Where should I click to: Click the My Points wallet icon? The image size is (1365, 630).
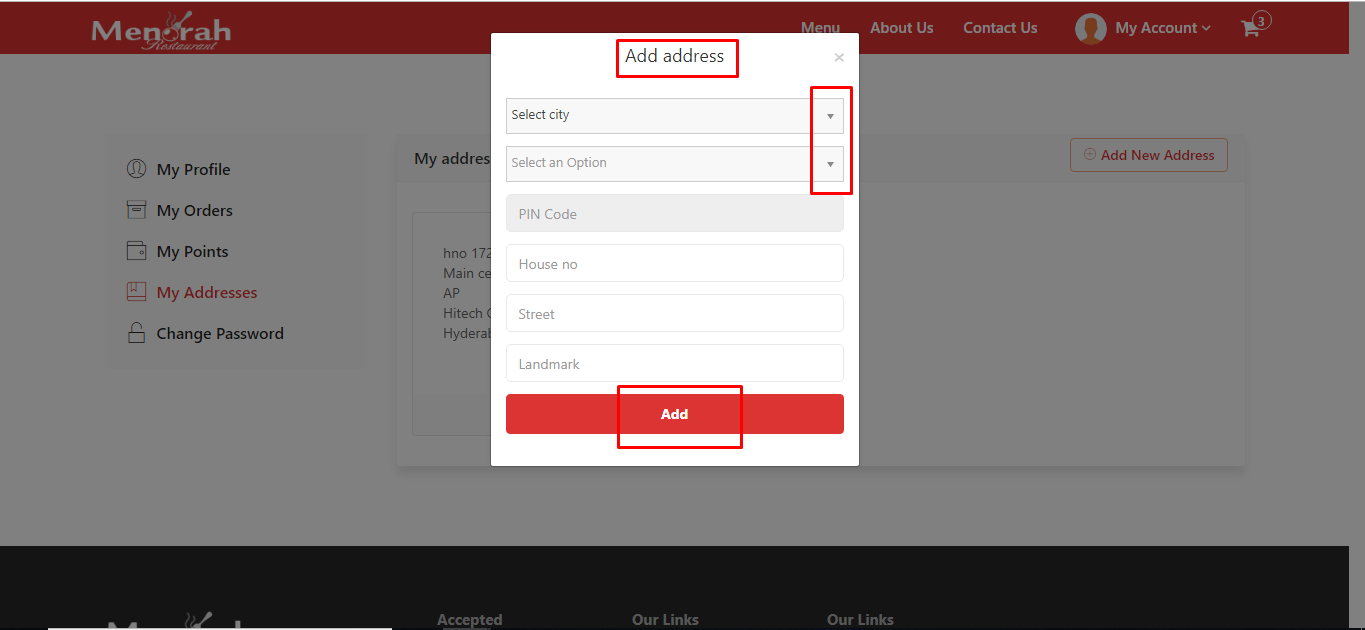tap(136, 251)
